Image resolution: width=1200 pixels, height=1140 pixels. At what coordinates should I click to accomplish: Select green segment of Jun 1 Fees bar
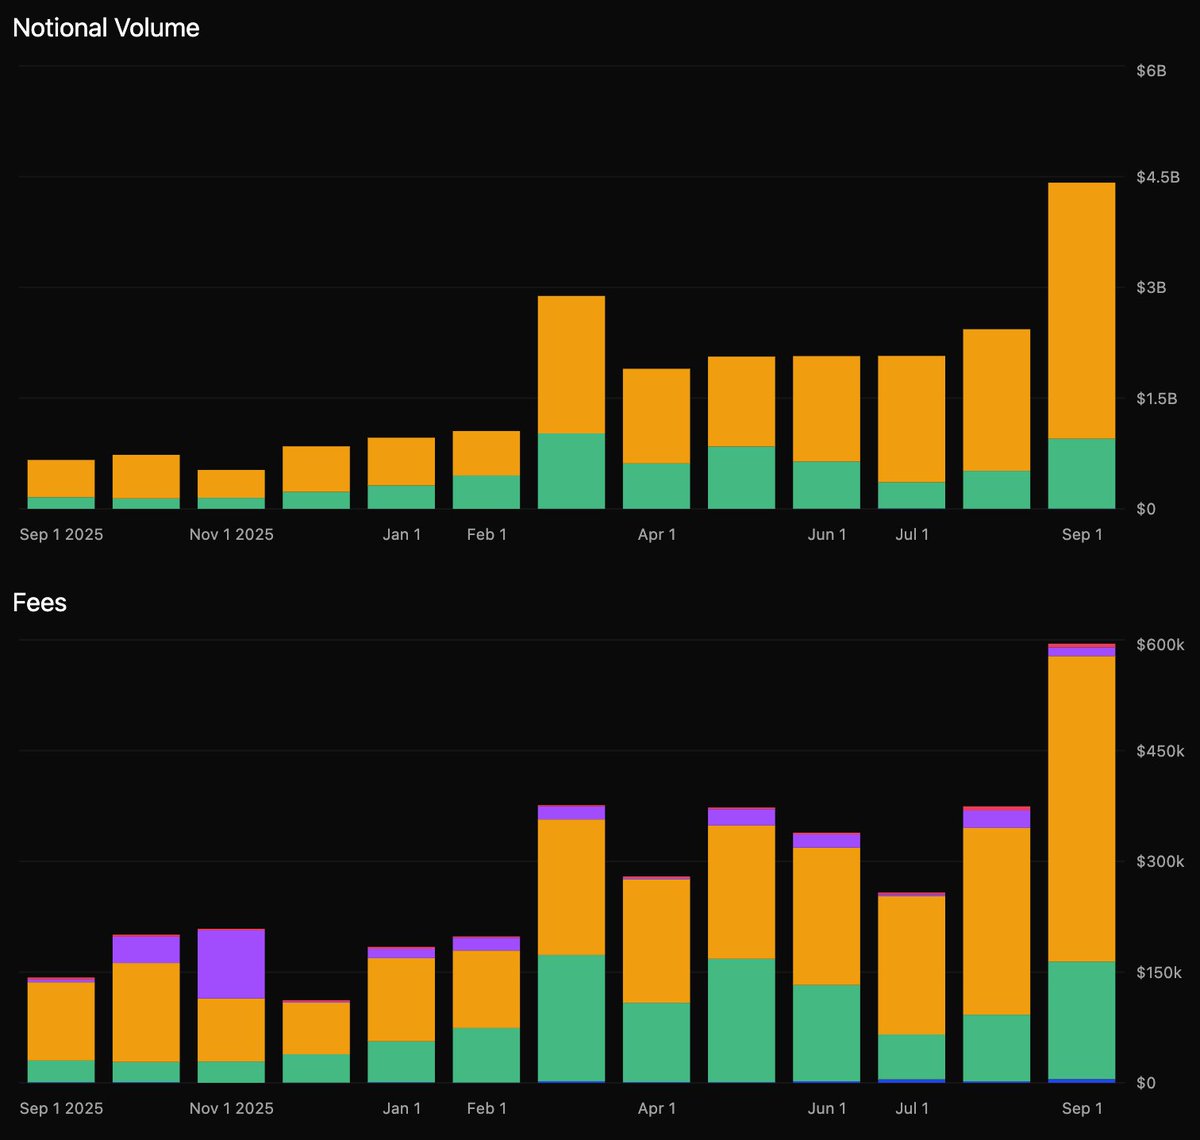click(x=826, y=1033)
